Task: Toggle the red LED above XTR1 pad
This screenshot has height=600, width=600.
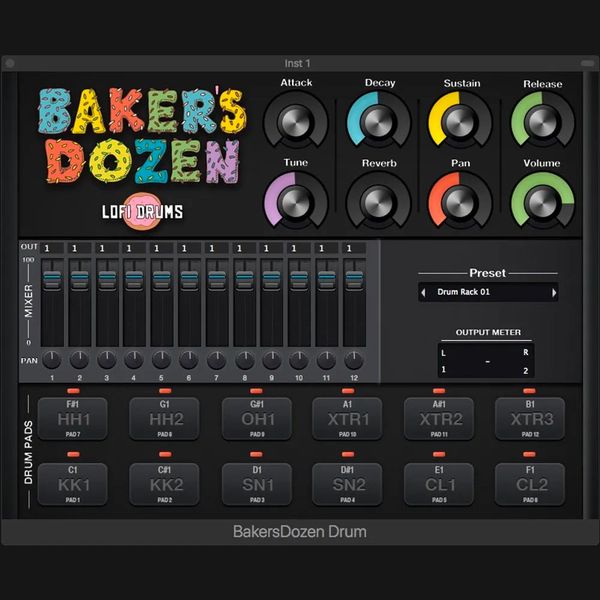Action: click(x=348, y=391)
